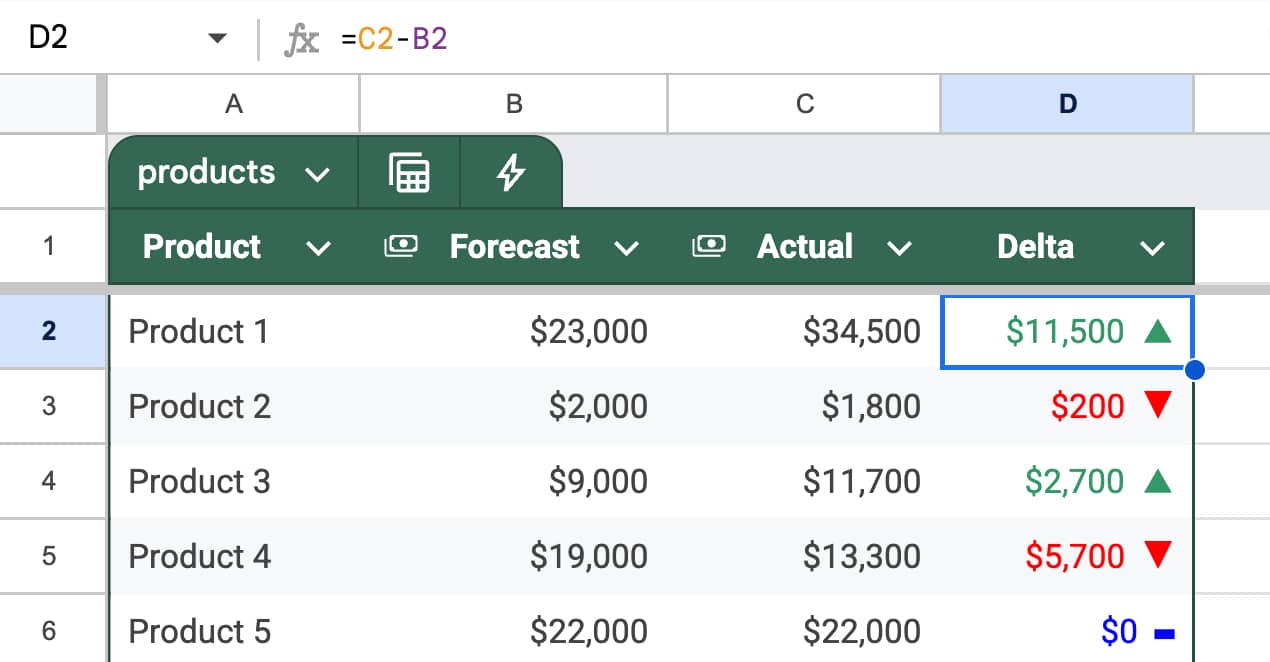
Task: Open the Product column dropdown
Action: point(318,248)
